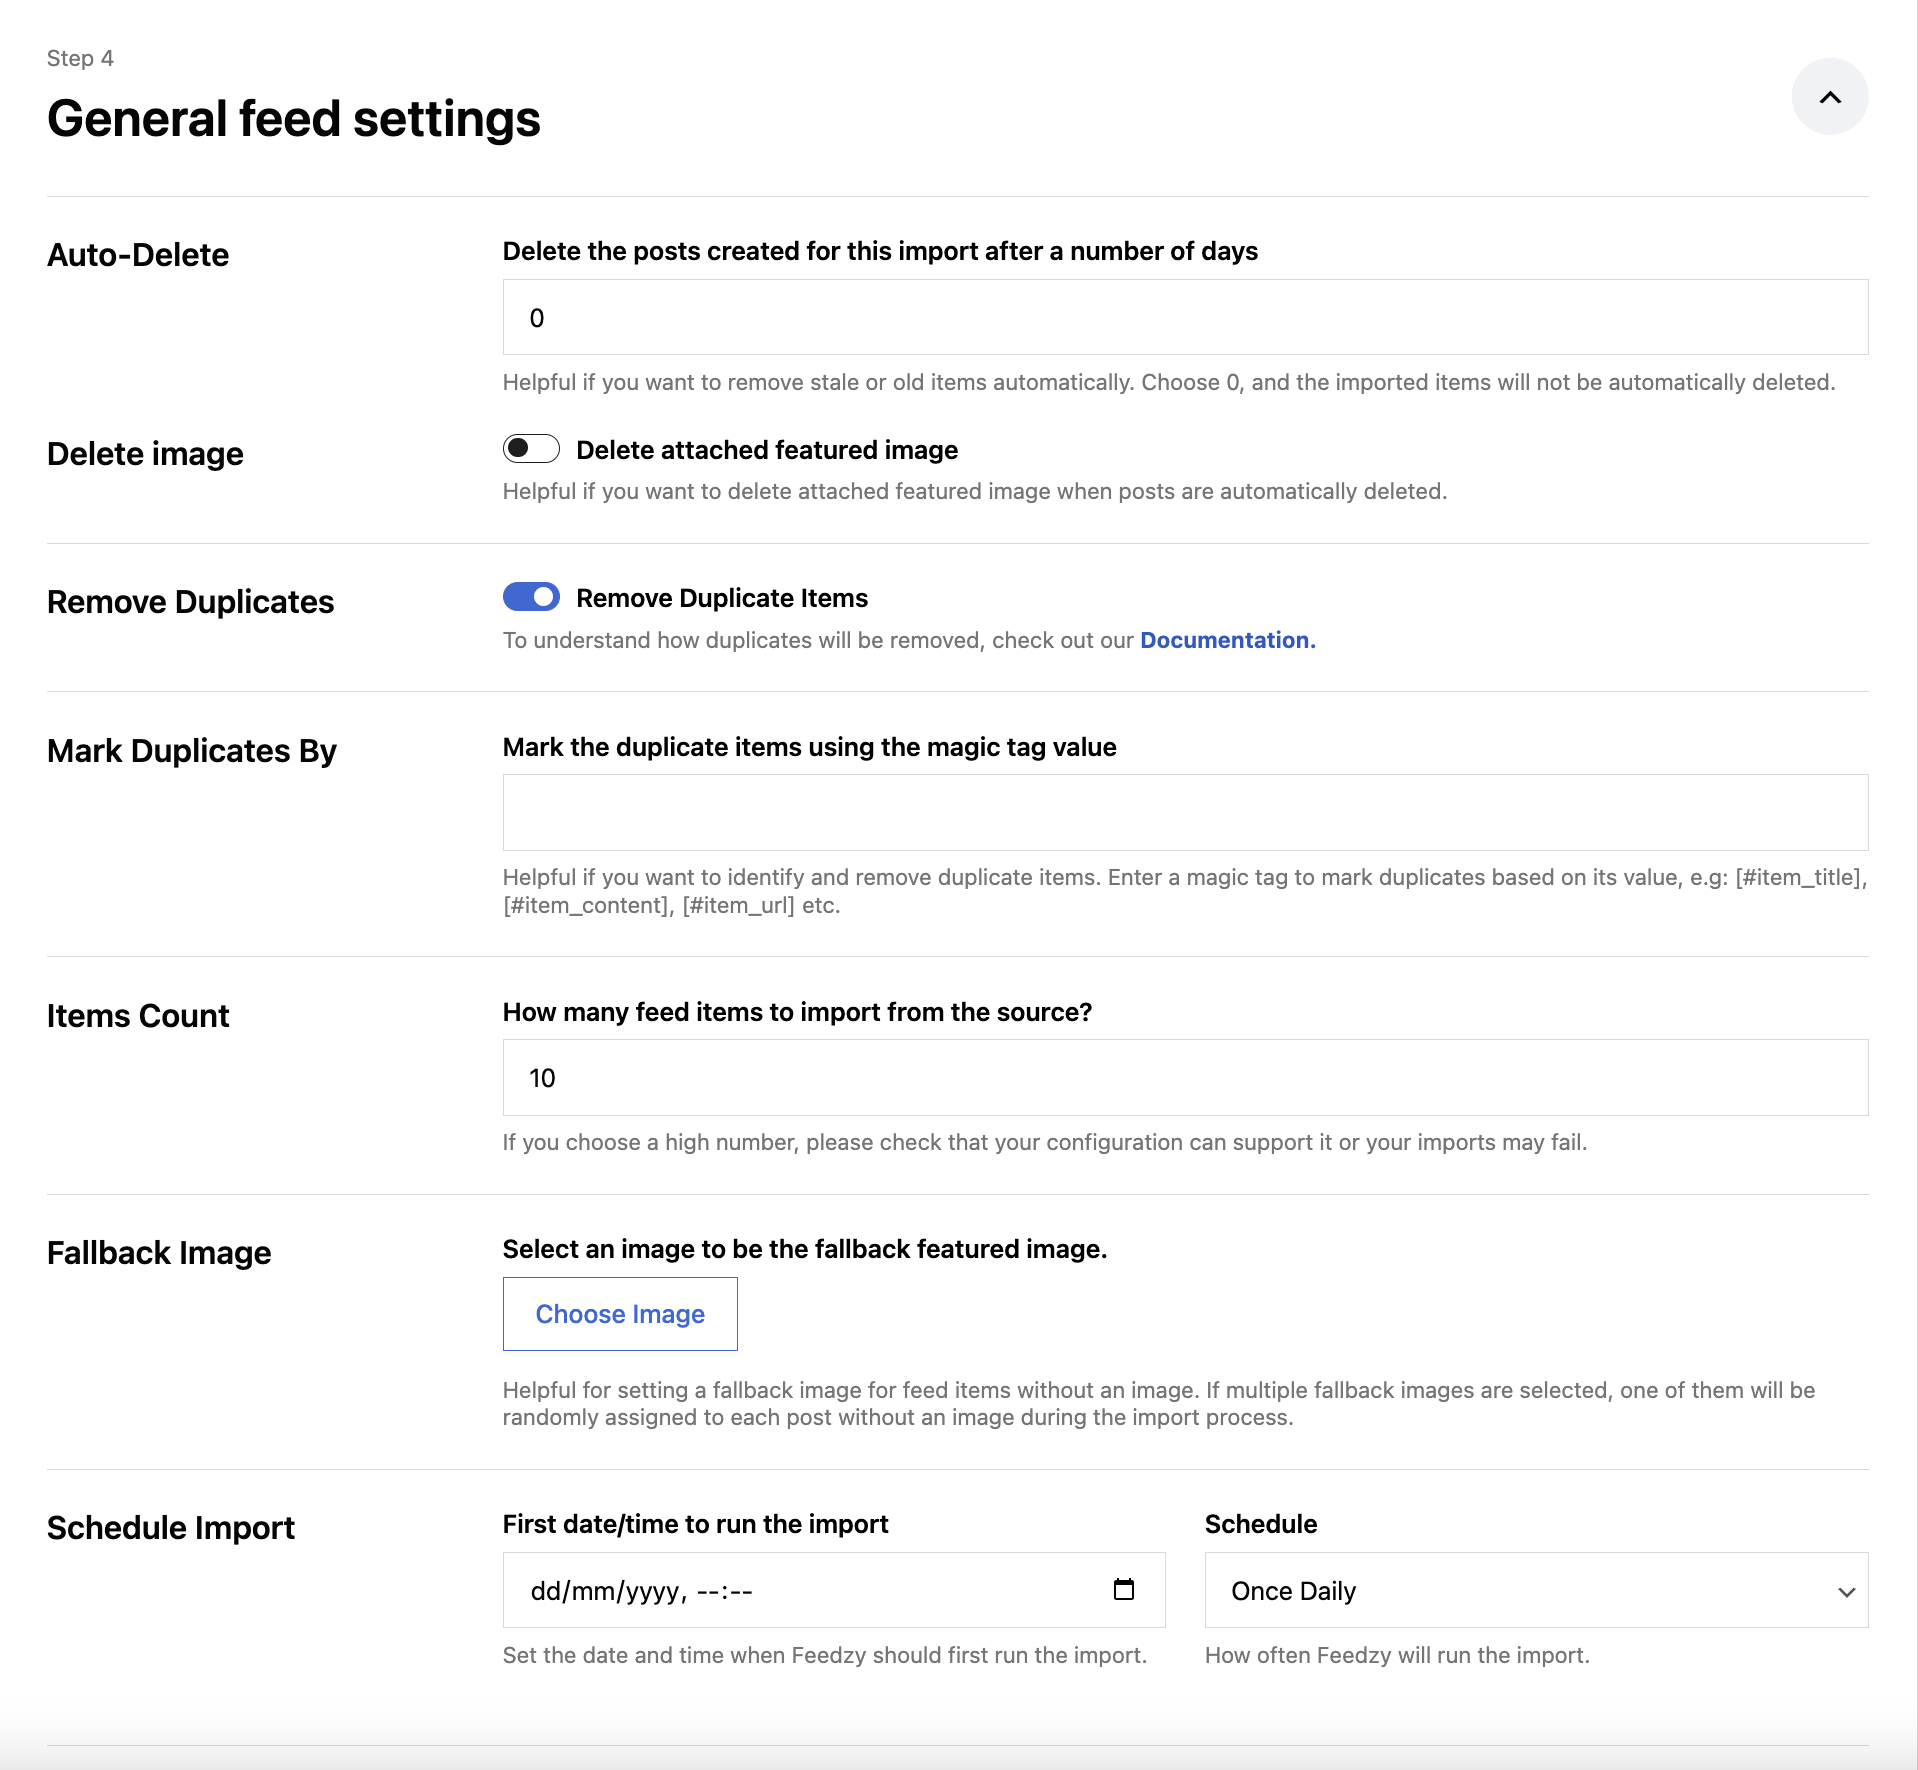Click the 'Remove Duplicate Items' label text
Image resolution: width=1918 pixels, height=1770 pixels.
coord(722,598)
